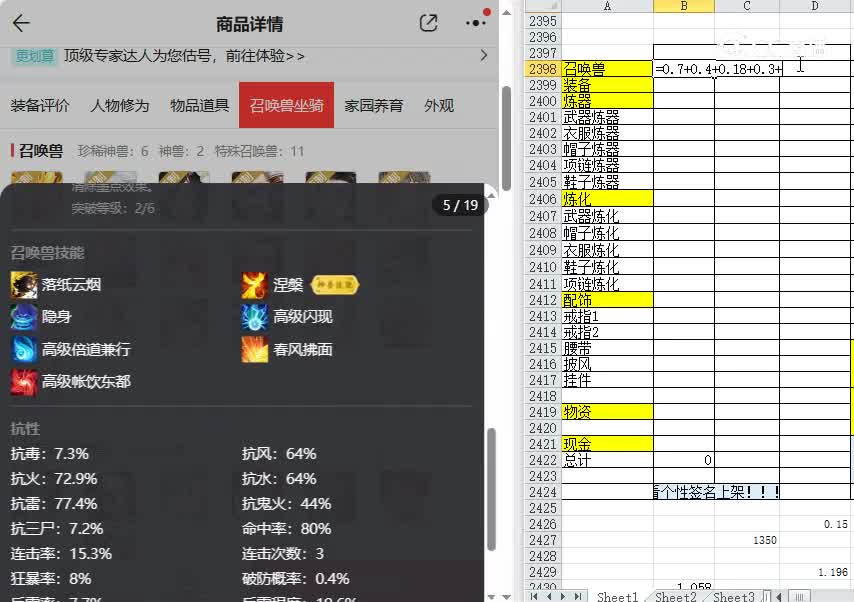Select the column D header
Screen dimensions: 854x602
point(815,6)
